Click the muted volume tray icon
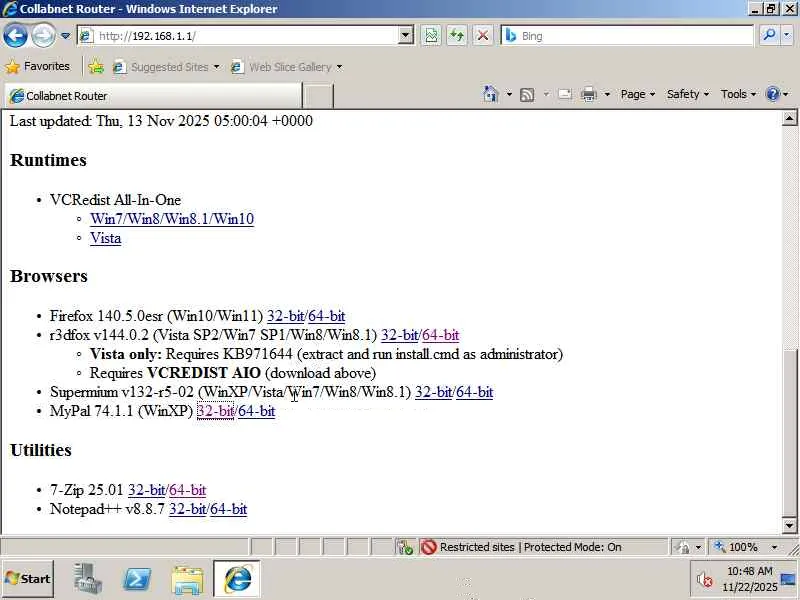Image resolution: width=800 pixels, height=600 pixels. pyautogui.click(x=705, y=580)
